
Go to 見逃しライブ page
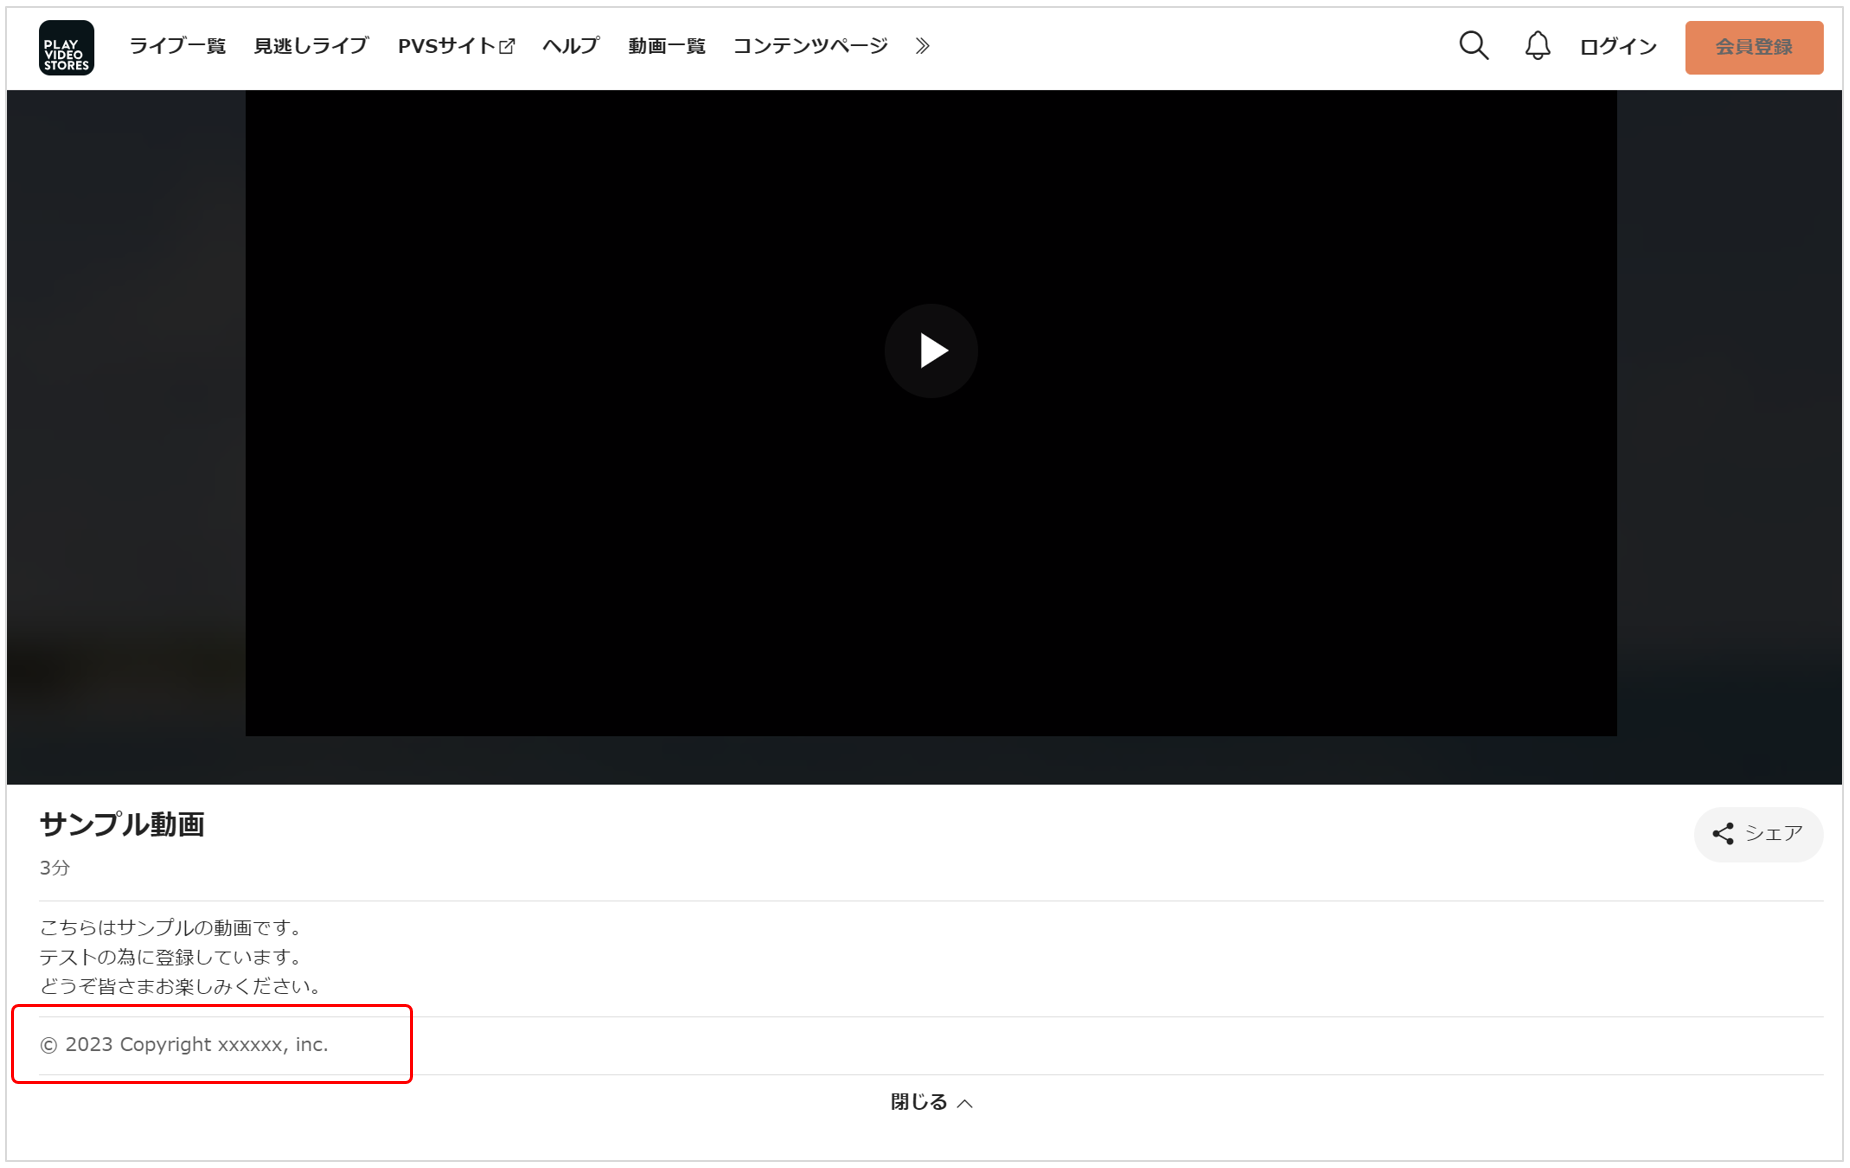click(x=311, y=46)
